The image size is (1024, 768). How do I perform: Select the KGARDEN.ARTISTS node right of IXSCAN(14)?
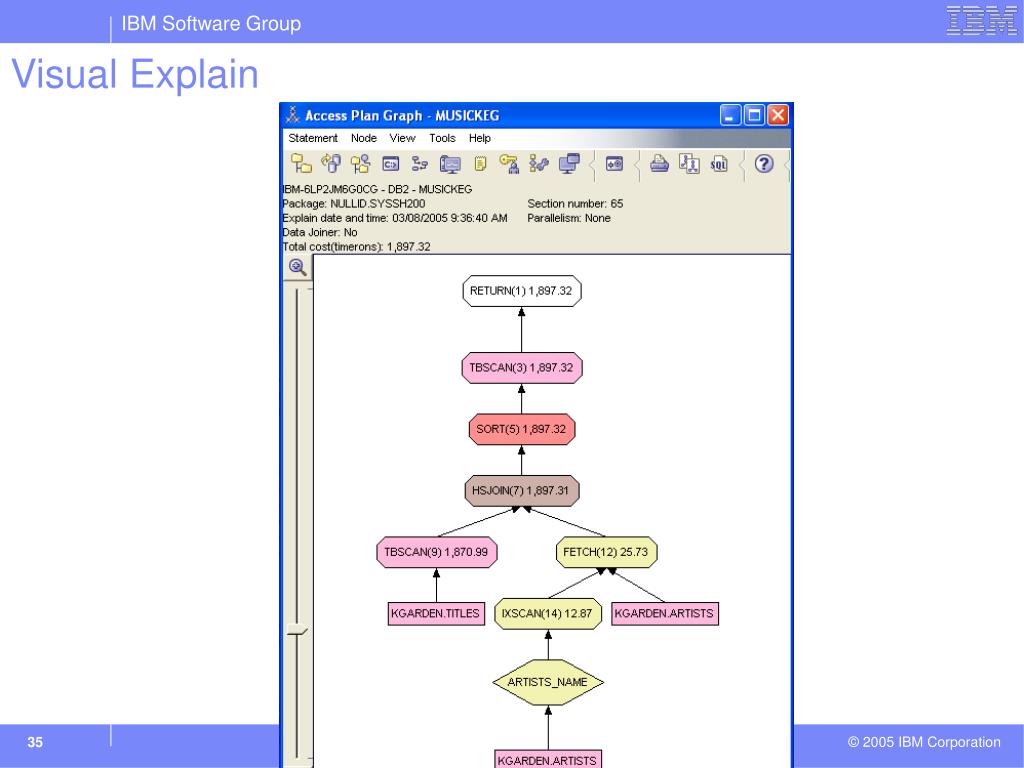pos(665,614)
